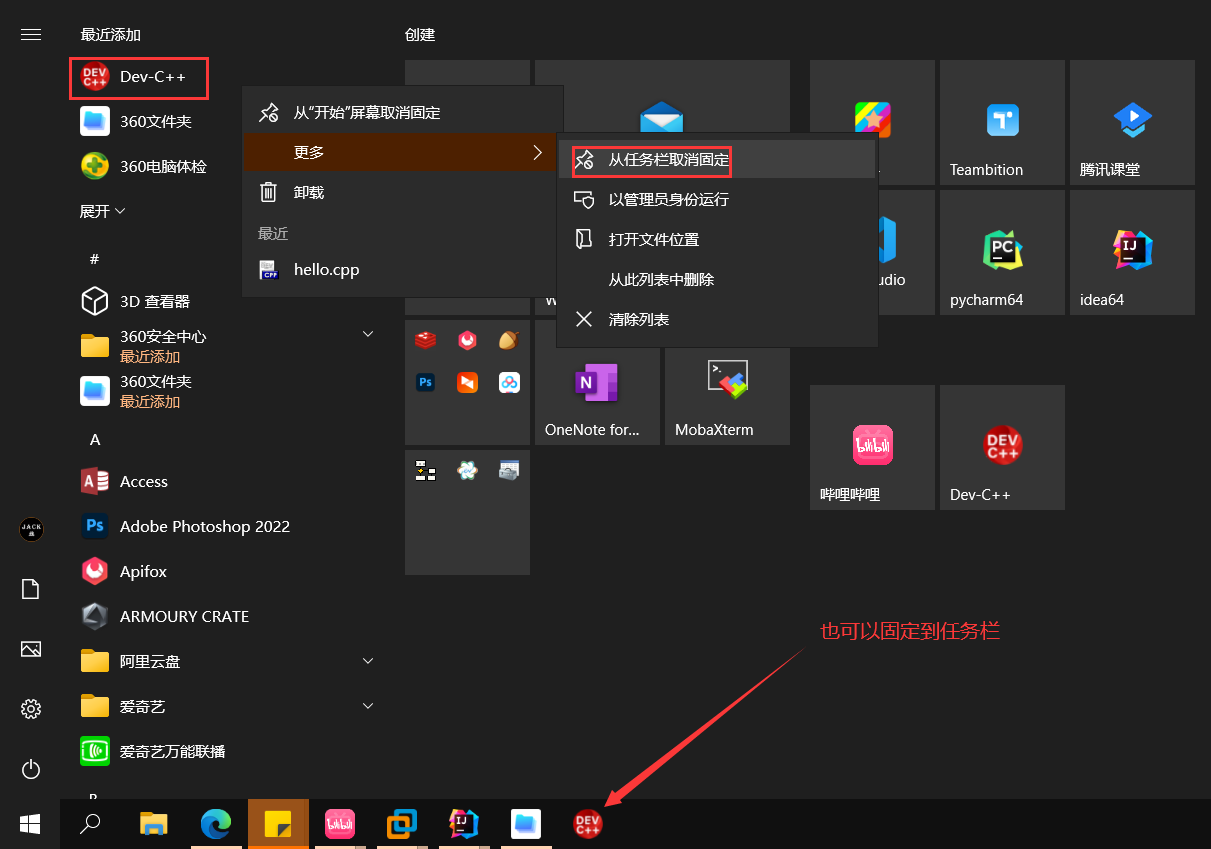Click the Power button icon
This screenshot has height=849, width=1211.
pyautogui.click(x=31, y=769)
